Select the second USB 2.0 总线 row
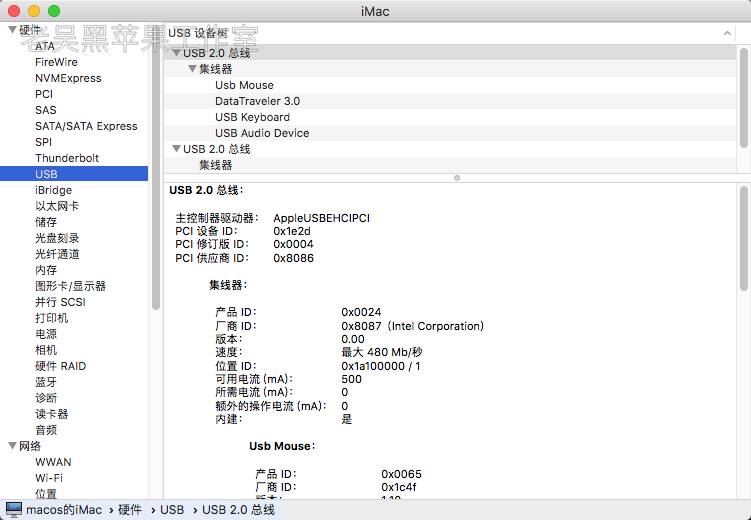This screenshot has height=520, width=751. tap(450, 149)
